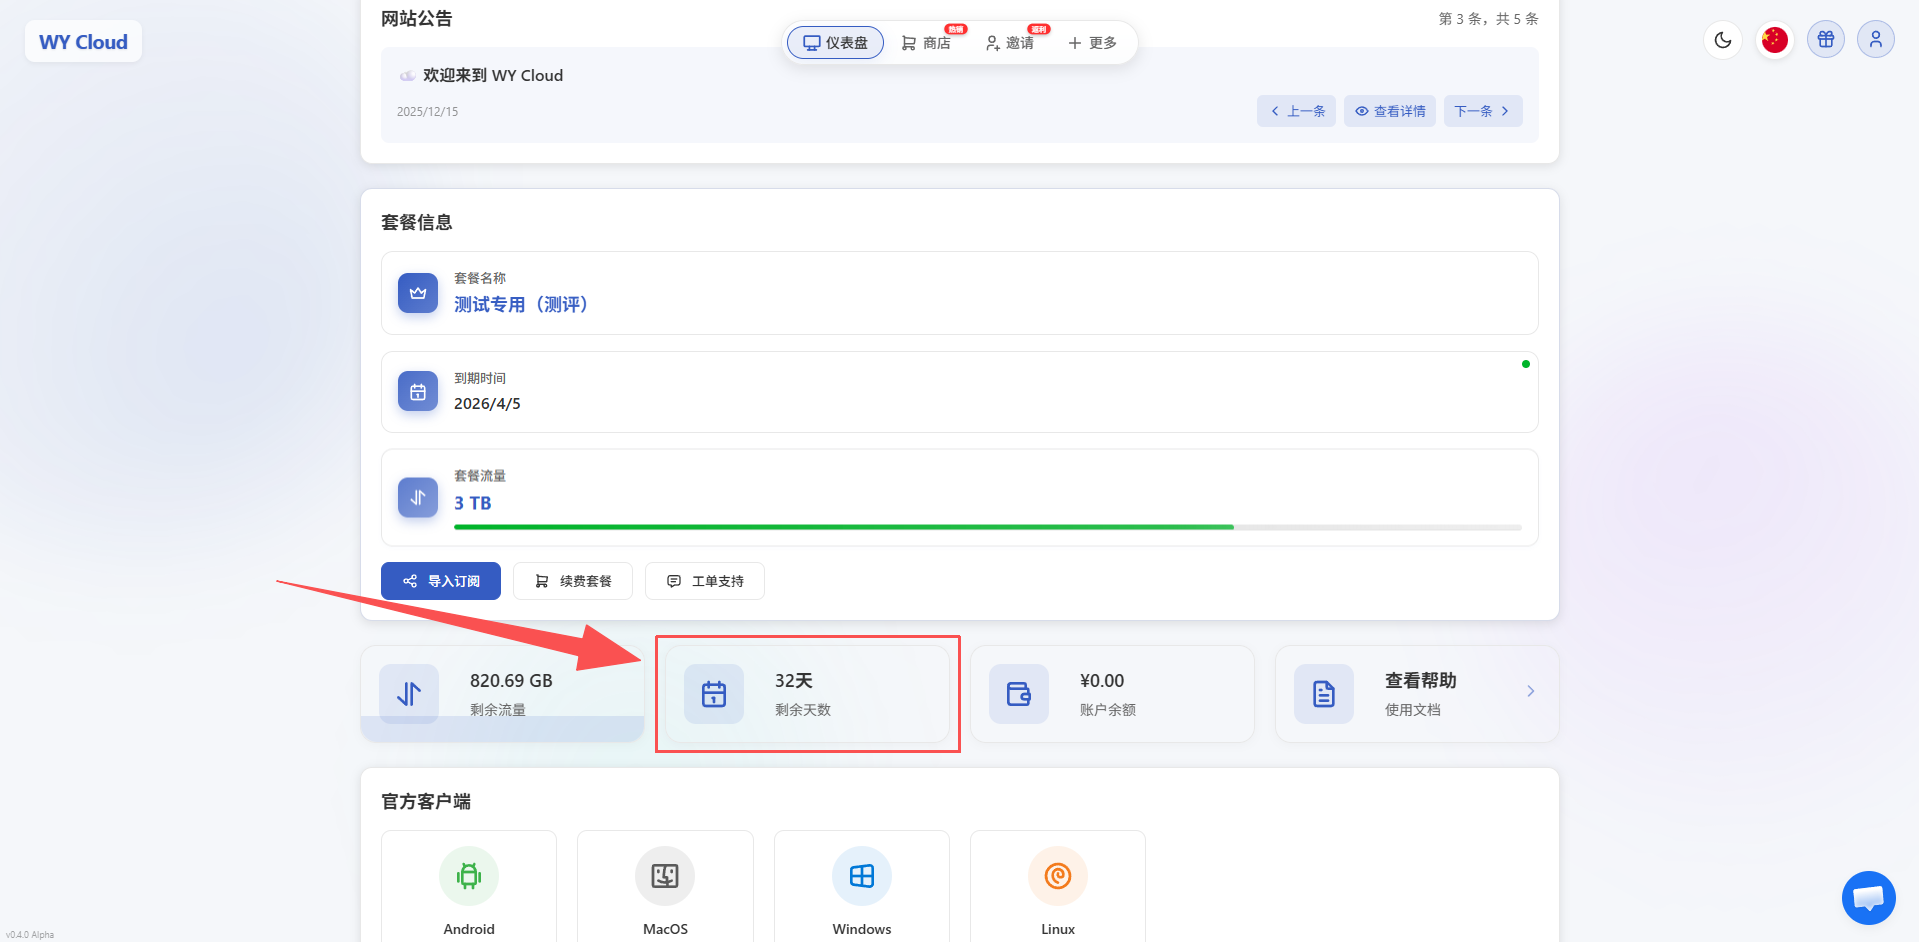View announcement details via 查看详情
The height and width of the screenshot is (942, 1919).
[1389, 111]
